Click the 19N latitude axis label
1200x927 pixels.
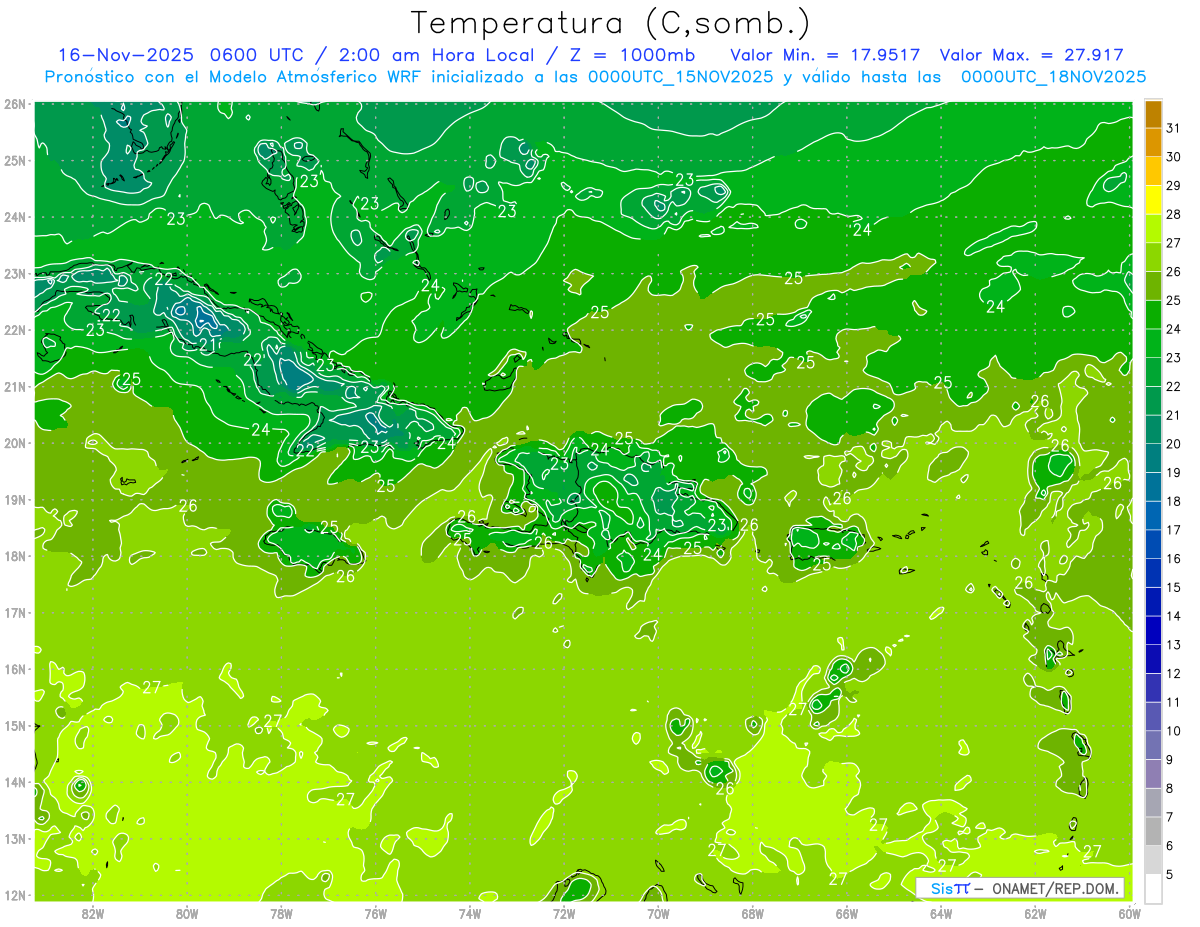[15, 500]
